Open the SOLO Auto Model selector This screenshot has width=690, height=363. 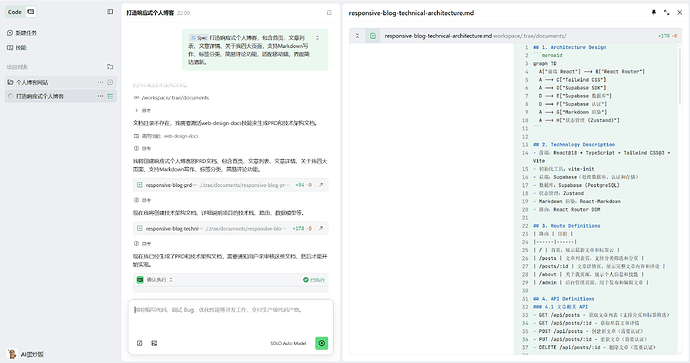[288, 343]
